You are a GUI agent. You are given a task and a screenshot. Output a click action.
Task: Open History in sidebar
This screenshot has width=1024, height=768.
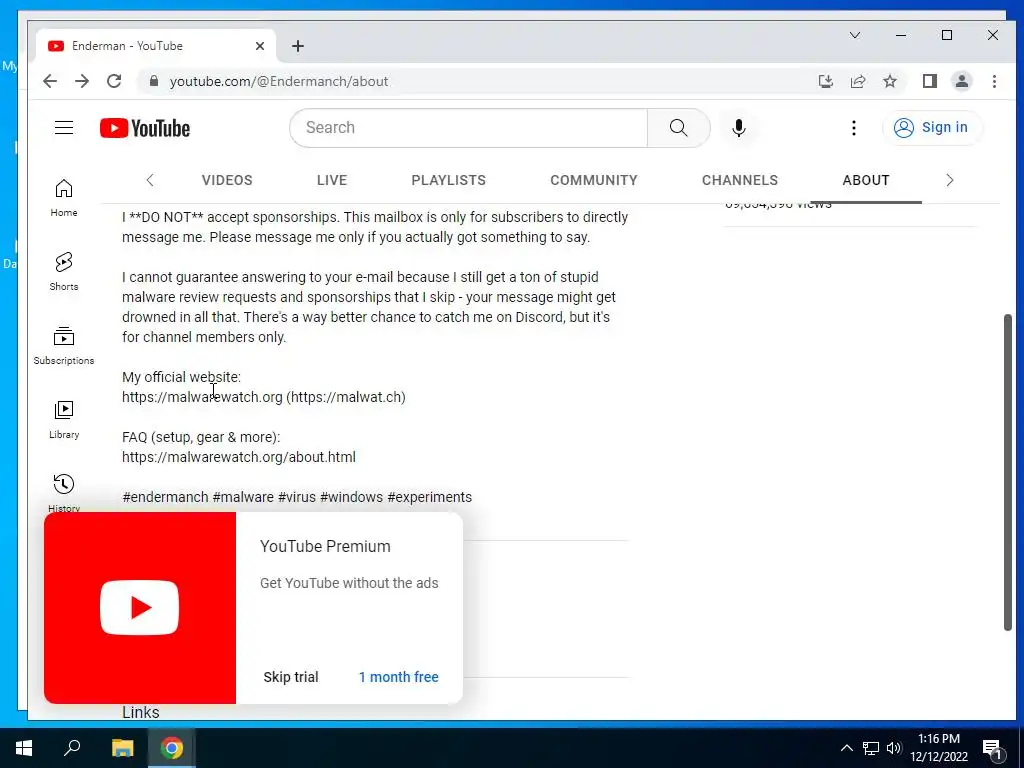pyautogui.click(x=64, y=493)
